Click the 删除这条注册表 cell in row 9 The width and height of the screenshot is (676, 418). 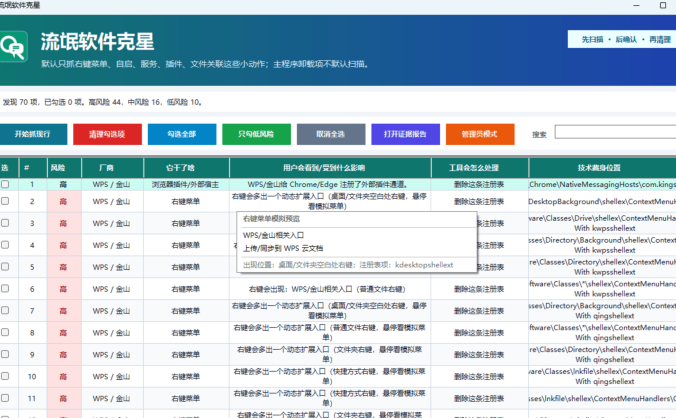479,355
